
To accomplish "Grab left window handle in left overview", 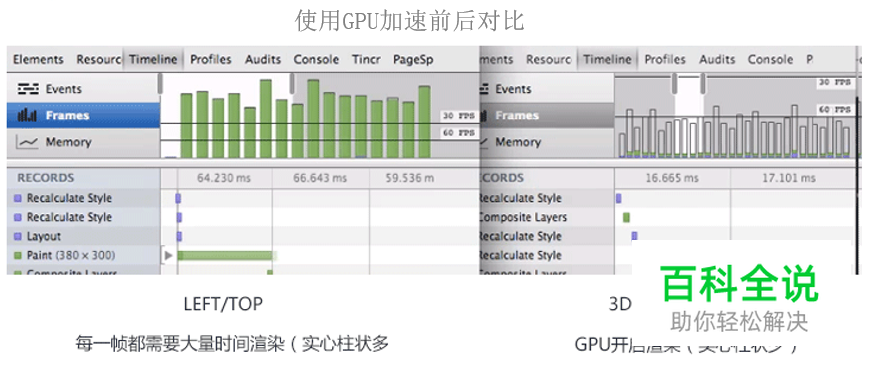I will click(161, 84).
